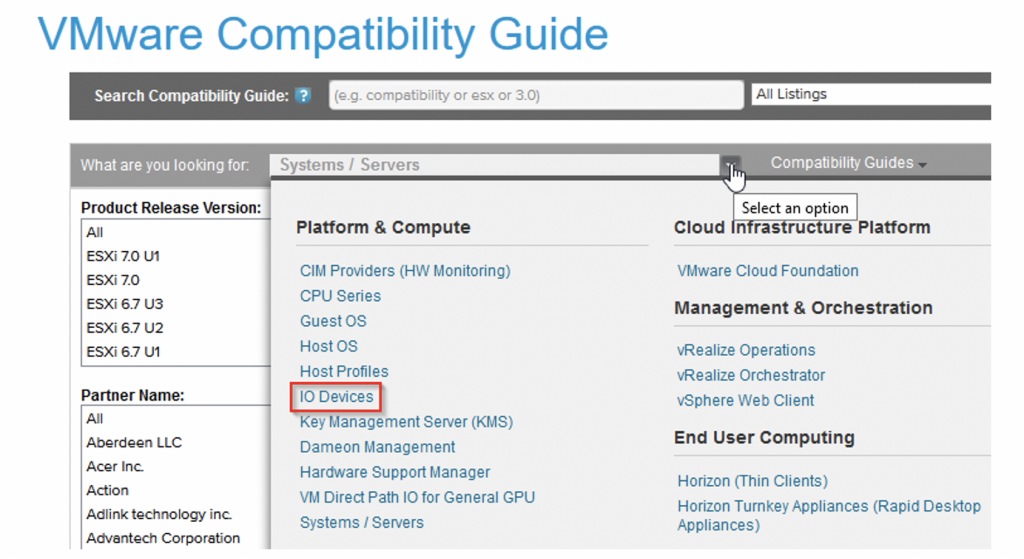Open the CPU Series guide
Image resolution: width=1024 pixels, height=559 pixels.
click(x=340, y=296)
